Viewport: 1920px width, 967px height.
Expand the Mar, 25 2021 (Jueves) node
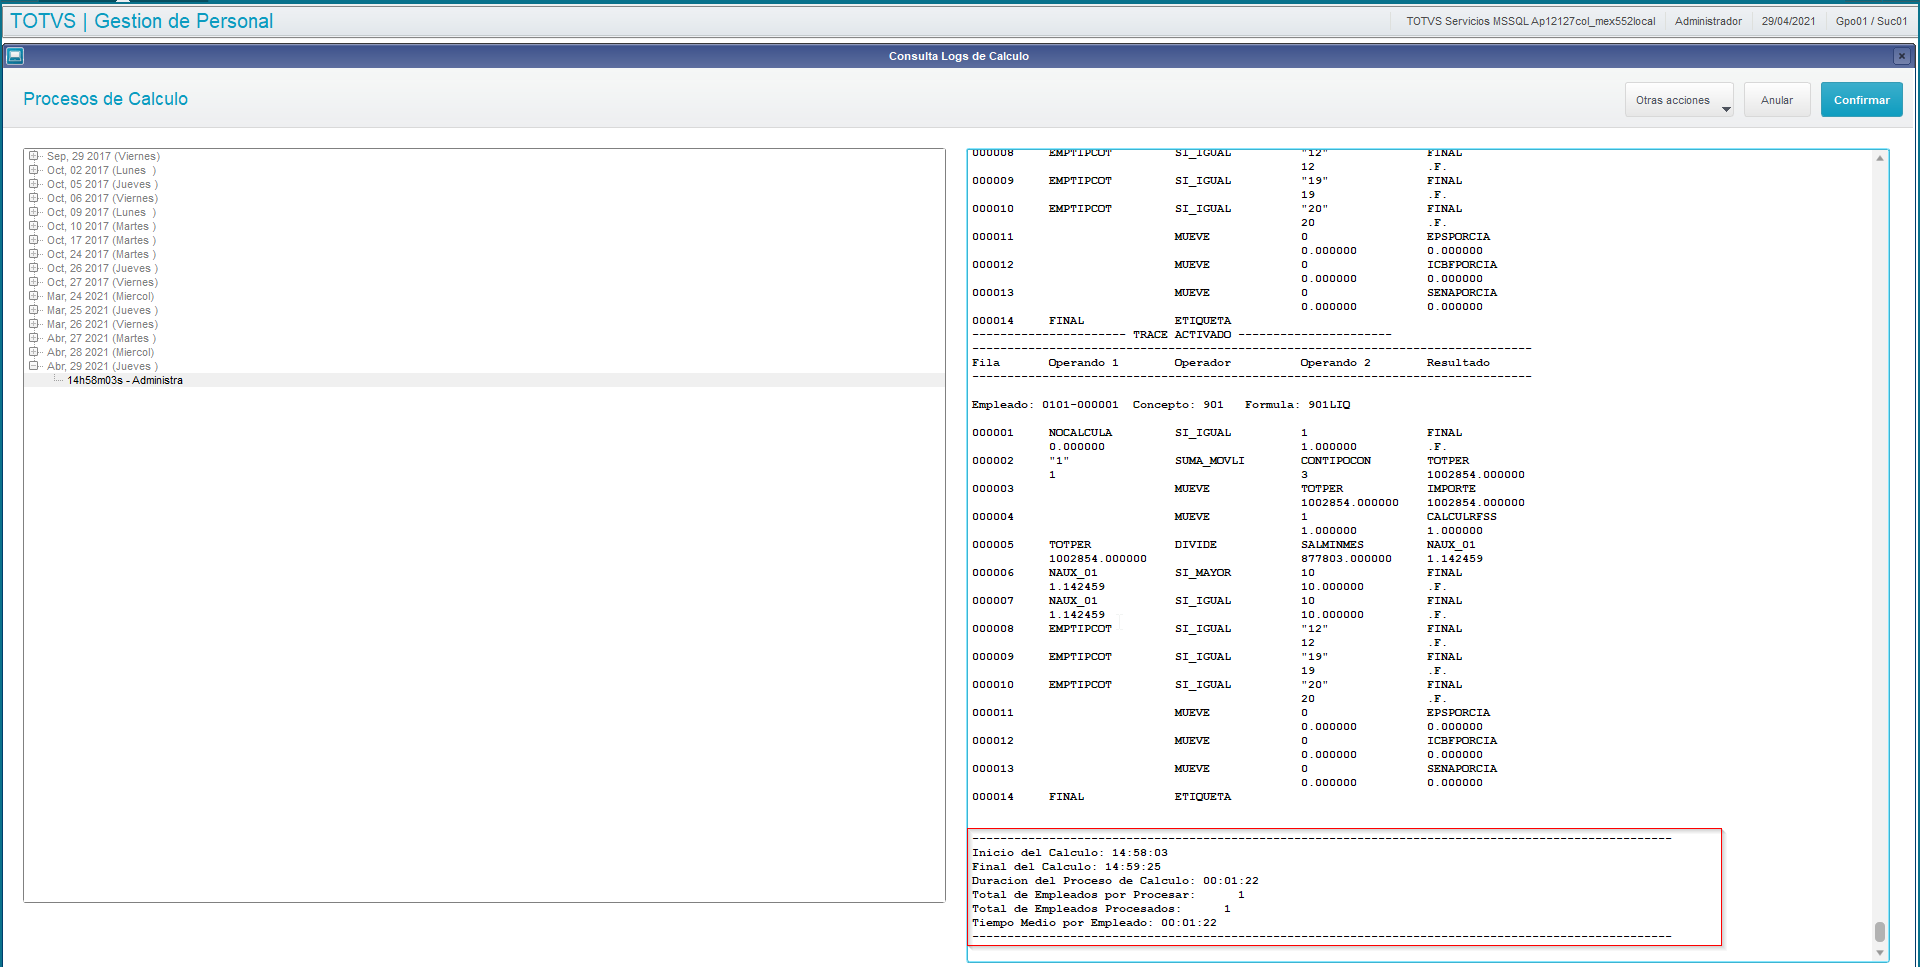click(34, 310)
